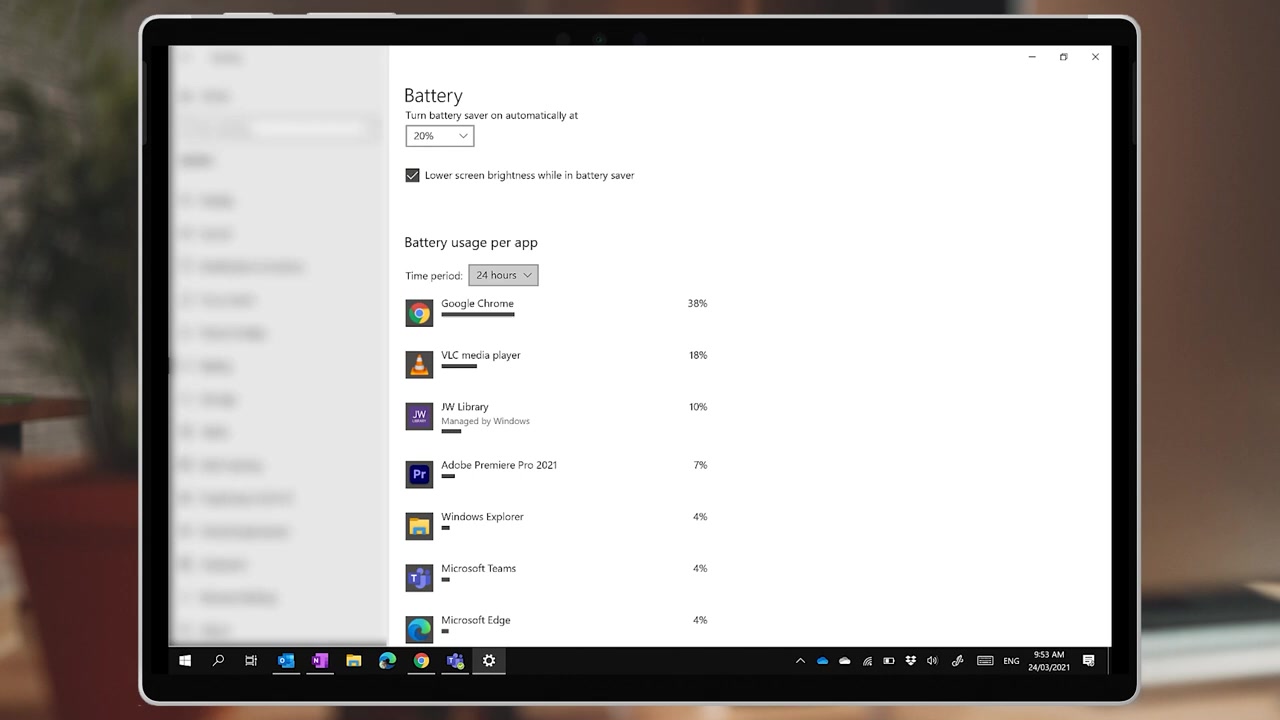Click the Adobe Premiere Pro icon
The image size is (1280, 720).
click(x=419, y=474)
